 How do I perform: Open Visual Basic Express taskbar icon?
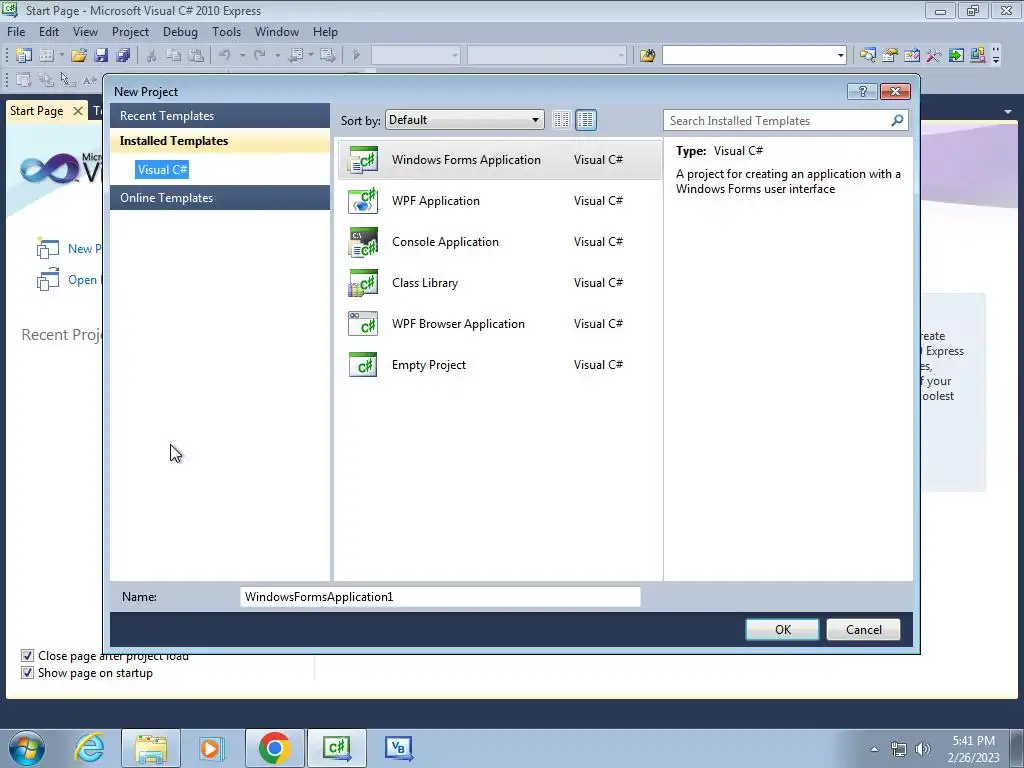[x=398, y=748]
